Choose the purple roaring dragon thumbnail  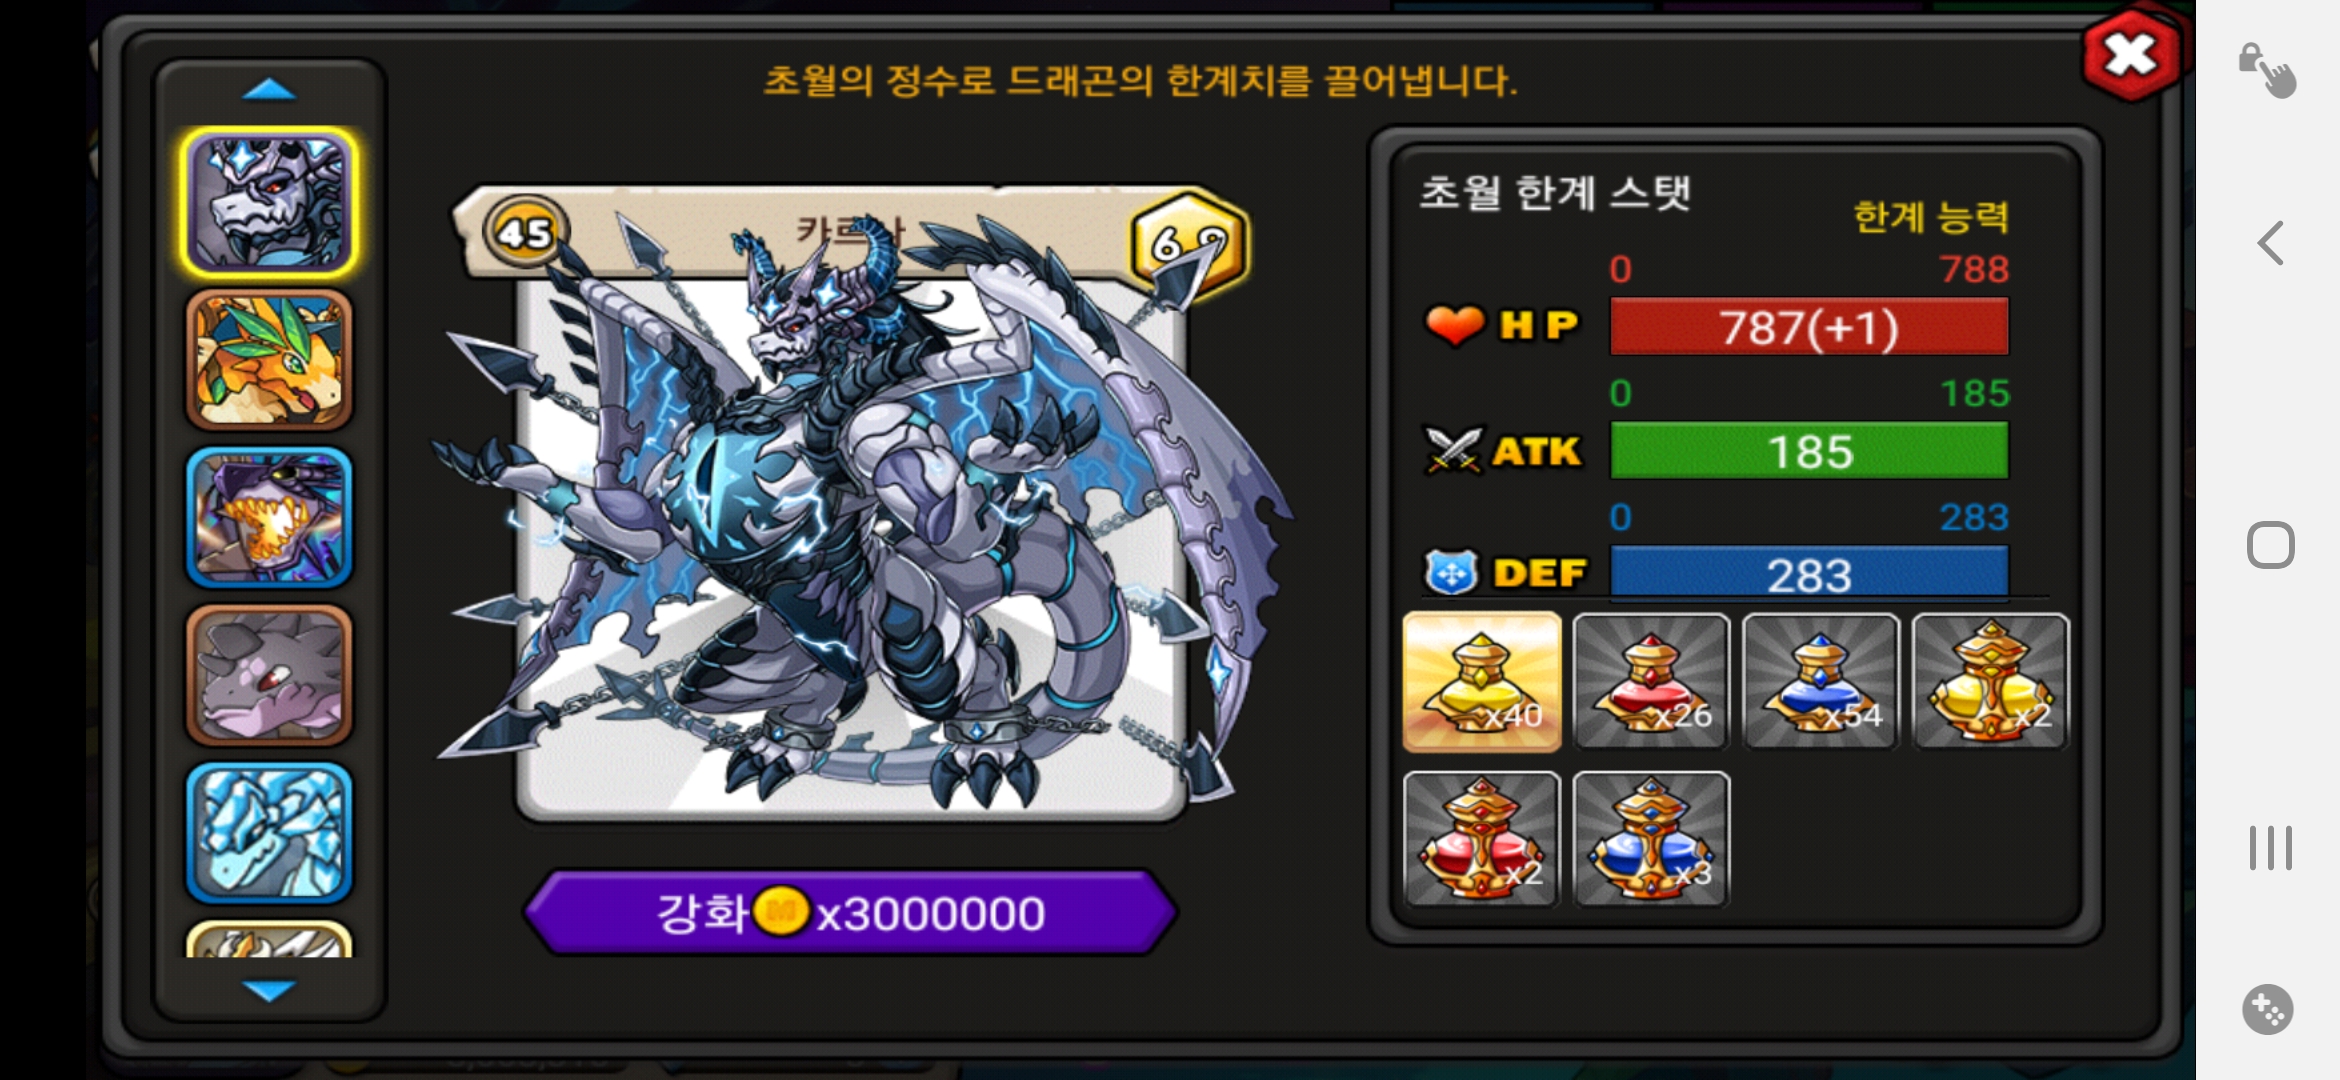[269, 517]
